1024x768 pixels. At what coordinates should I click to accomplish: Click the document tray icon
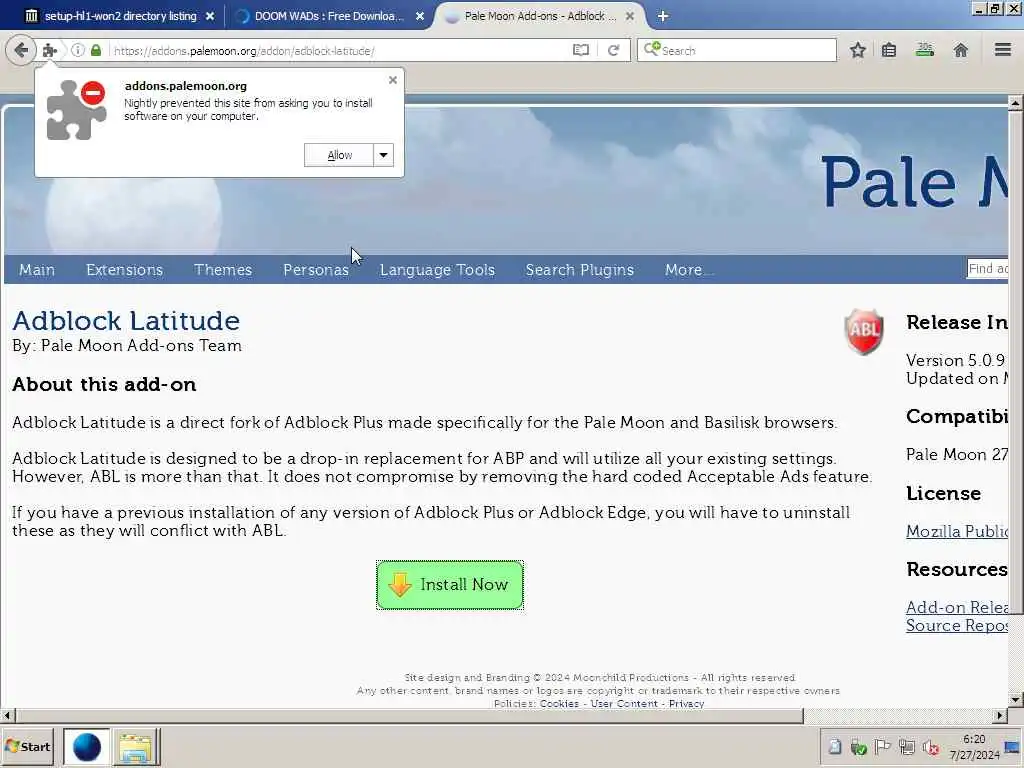click(x=835, y=747)
